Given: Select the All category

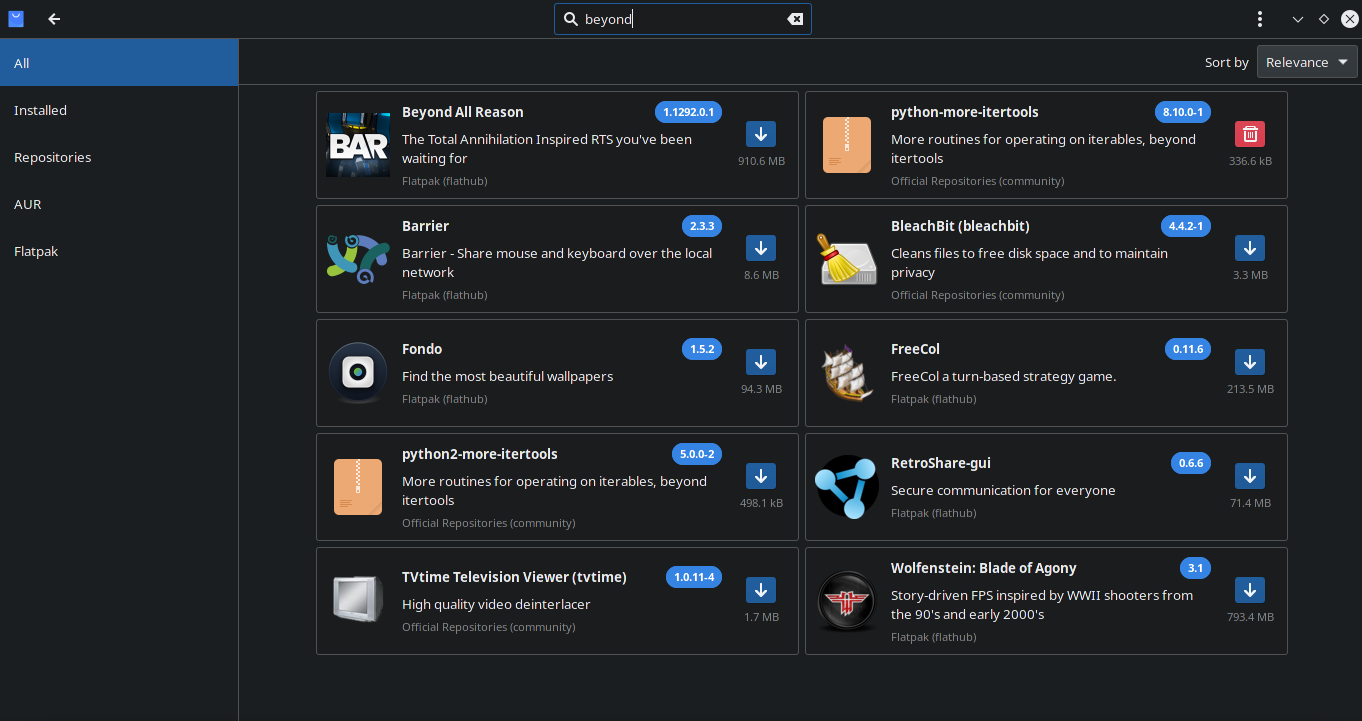Looking at the screenshot, I should point(119,63).
